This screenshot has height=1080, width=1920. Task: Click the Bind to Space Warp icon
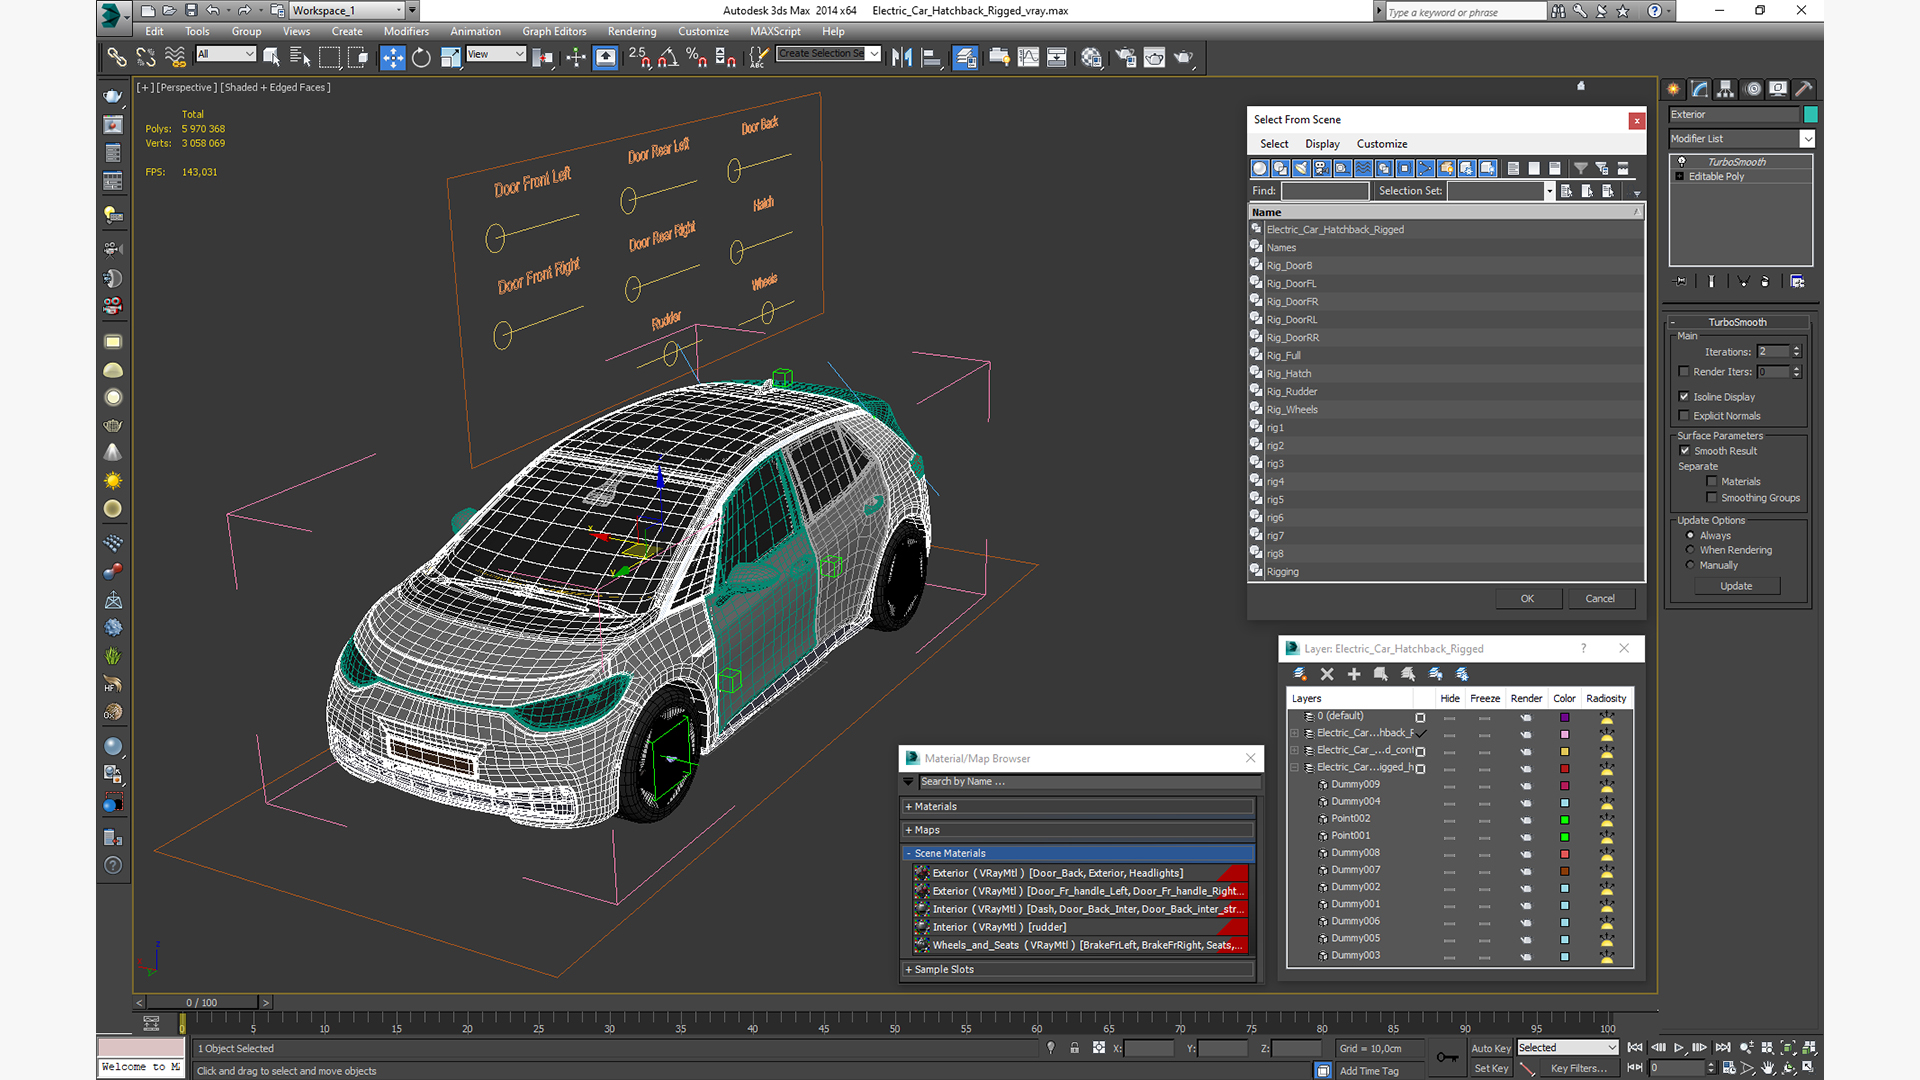pyautogui.click(x=175, y=58)
